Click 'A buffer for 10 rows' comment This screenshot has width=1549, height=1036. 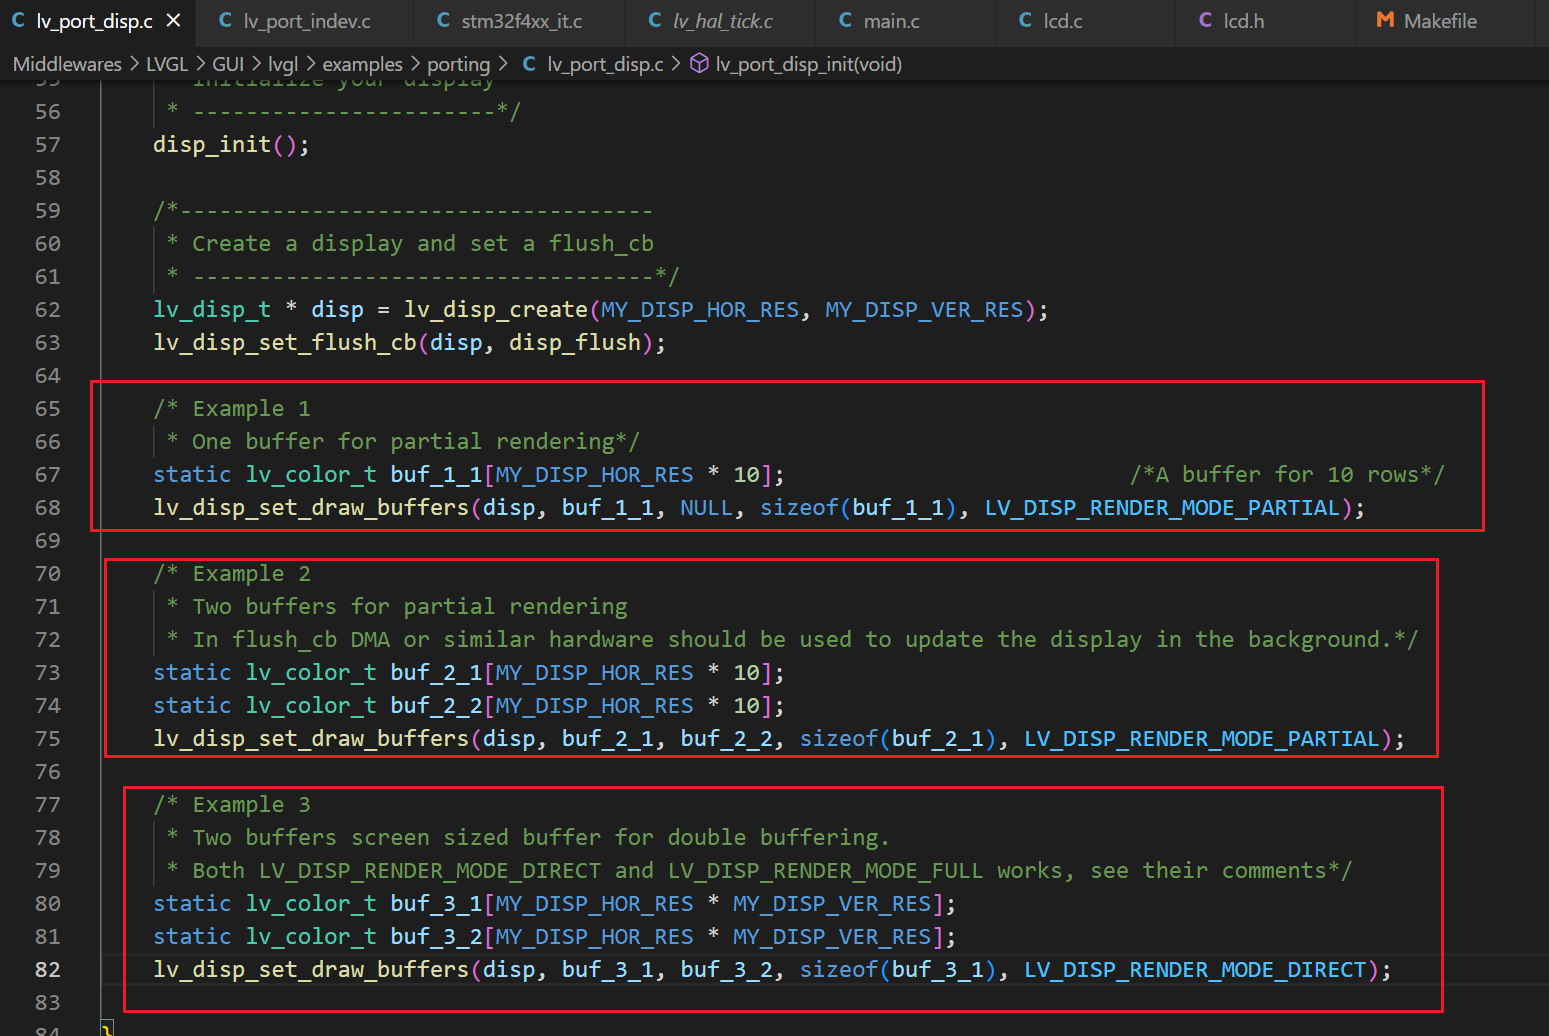click(1287, 475)
